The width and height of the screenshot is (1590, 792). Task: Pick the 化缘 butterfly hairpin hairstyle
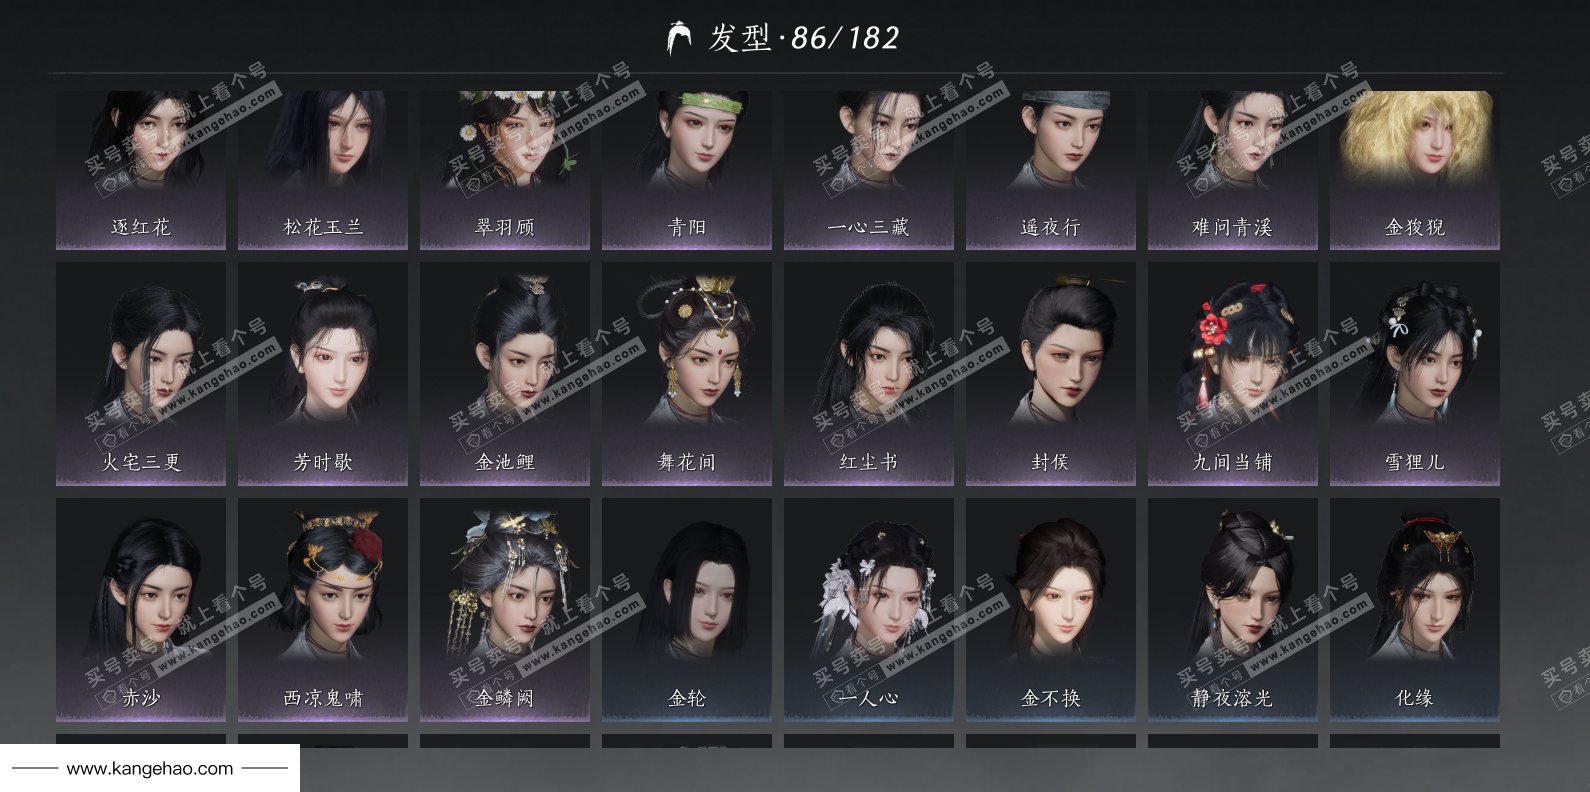pos(1415,610)
